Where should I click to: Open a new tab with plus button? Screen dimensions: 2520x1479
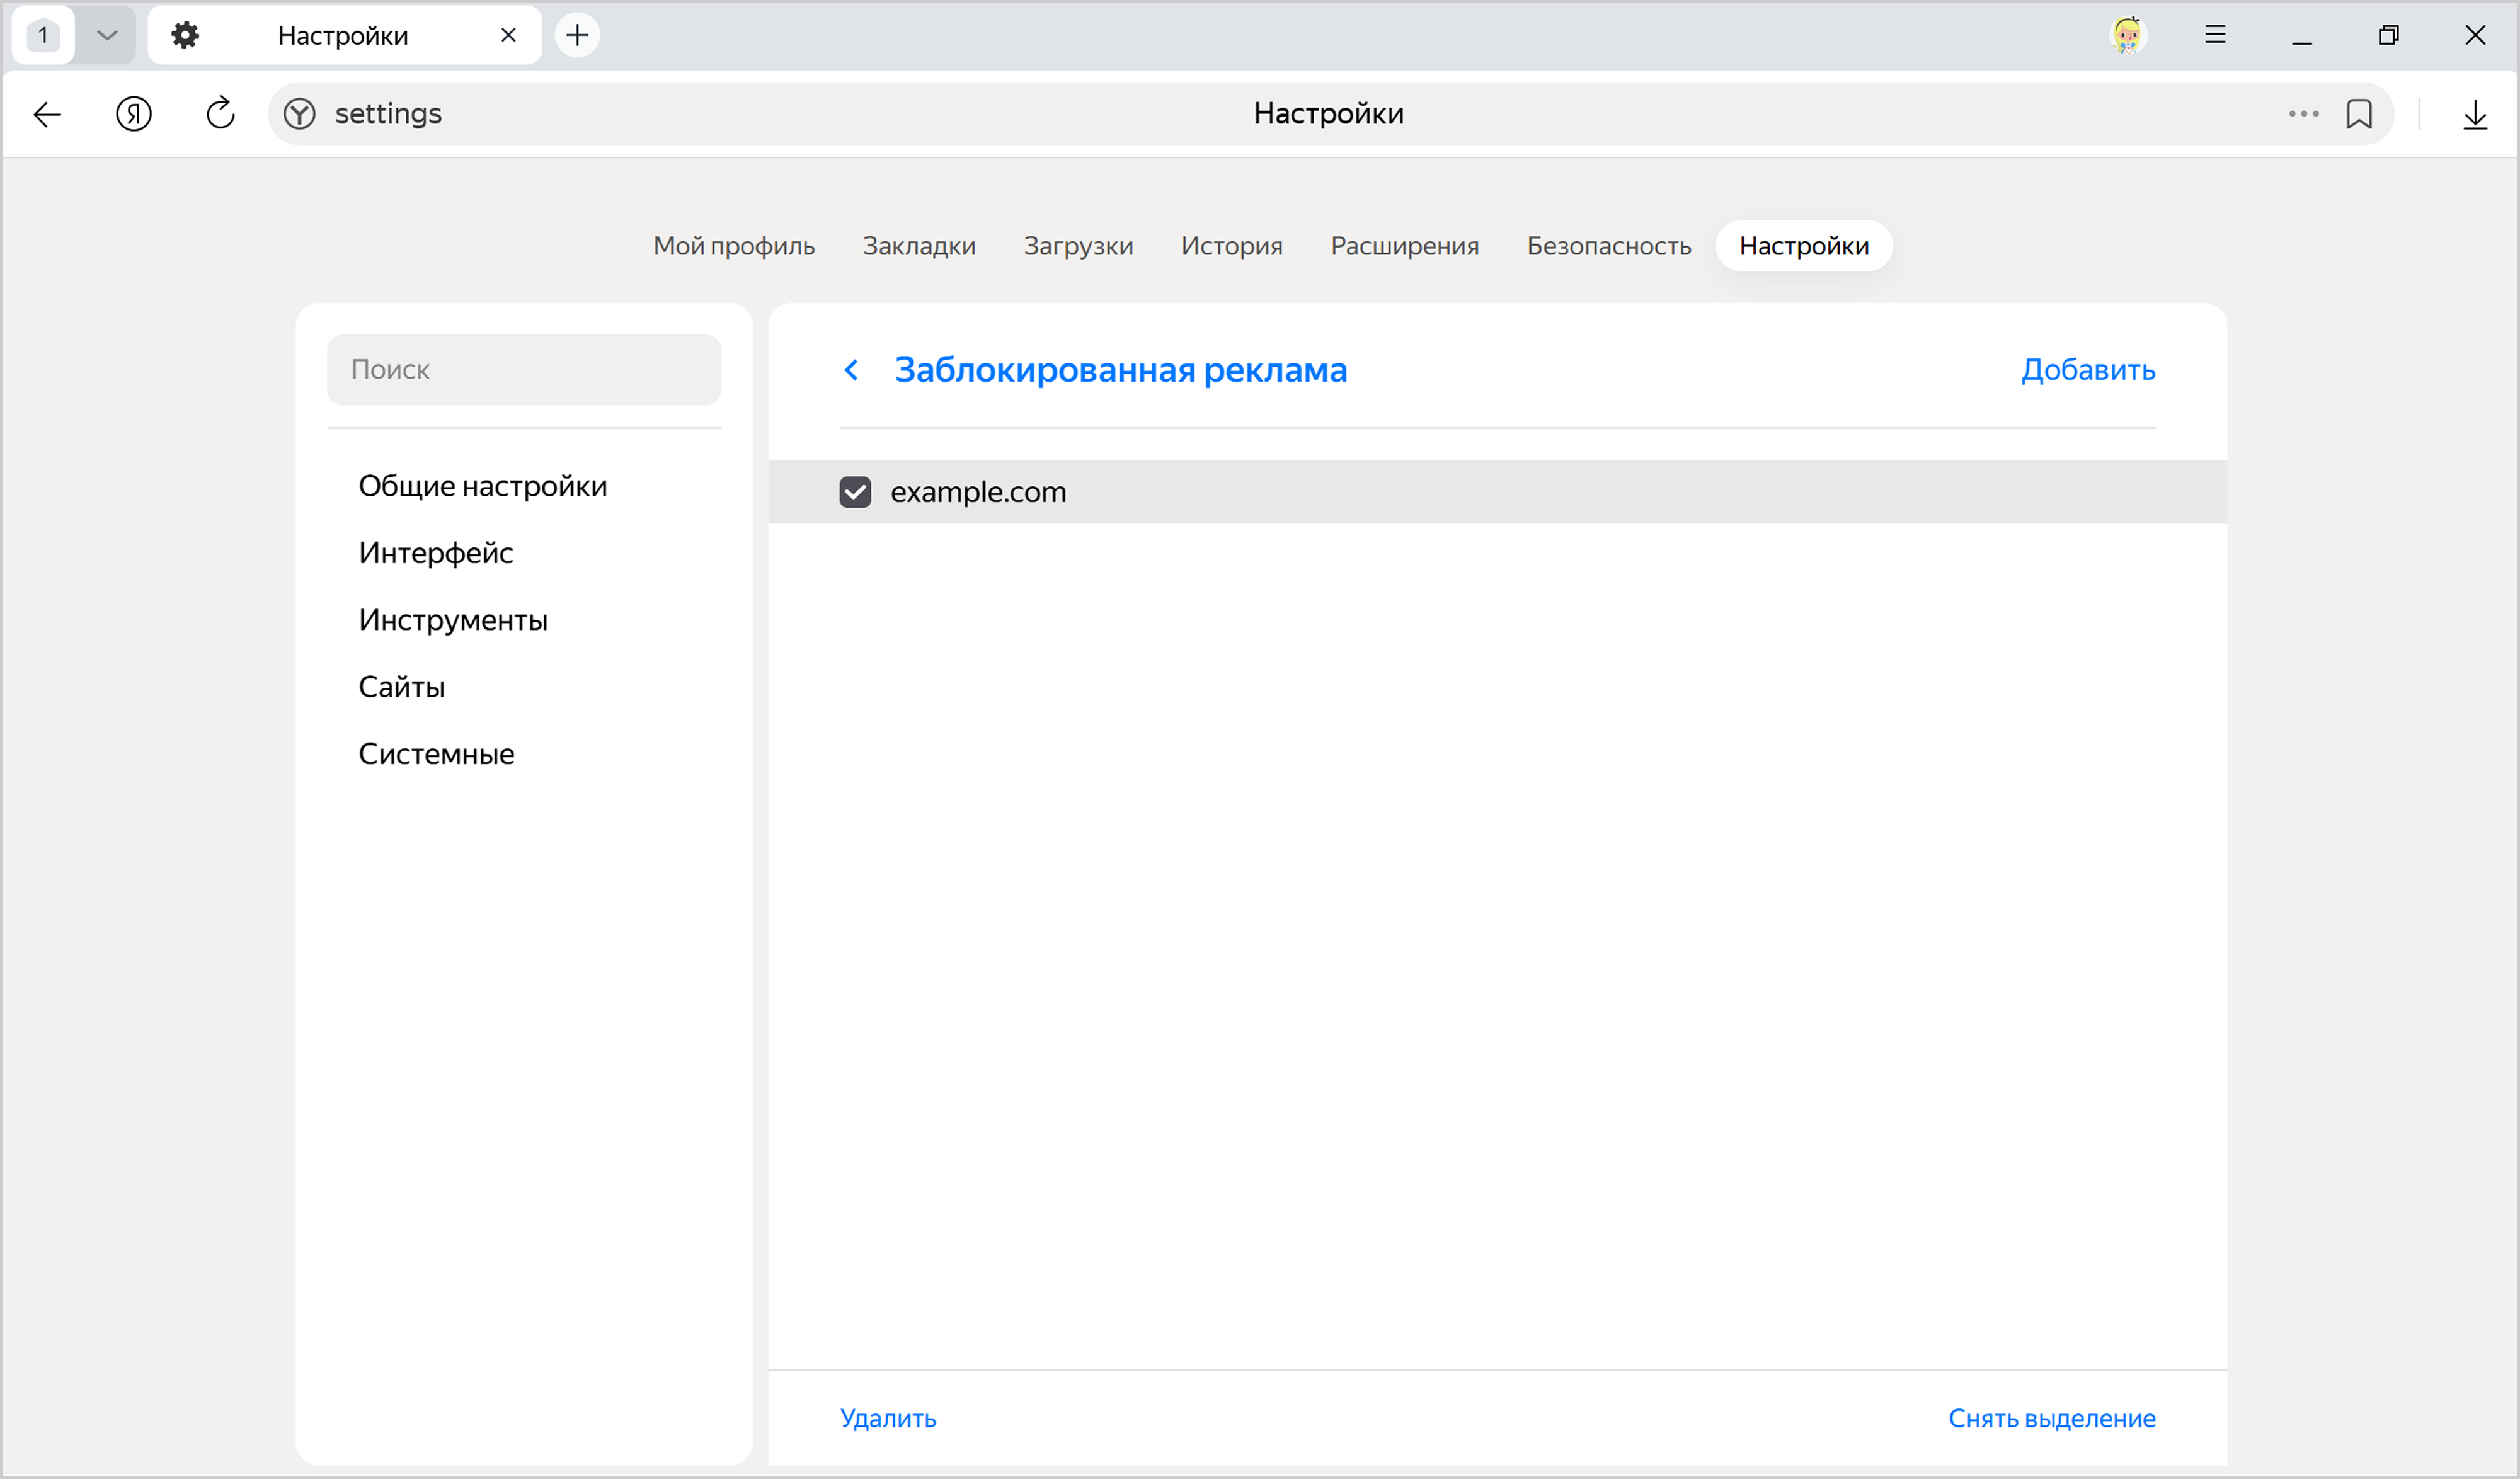click(x=577, y=35)
